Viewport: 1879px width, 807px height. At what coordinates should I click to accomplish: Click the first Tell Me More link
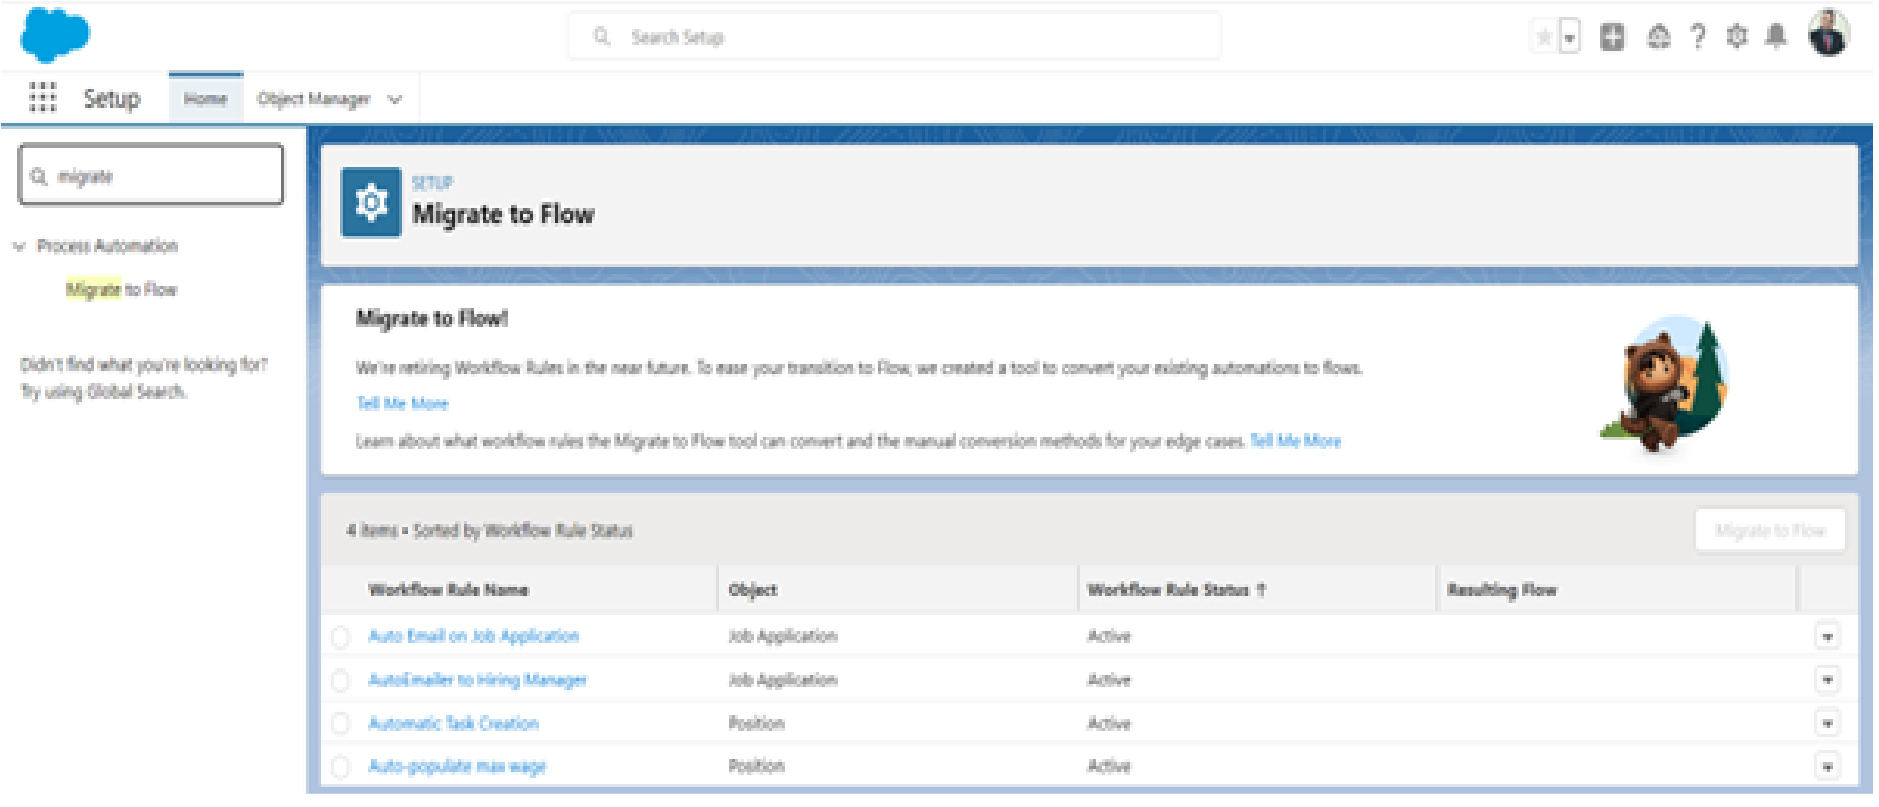point(402,403)
